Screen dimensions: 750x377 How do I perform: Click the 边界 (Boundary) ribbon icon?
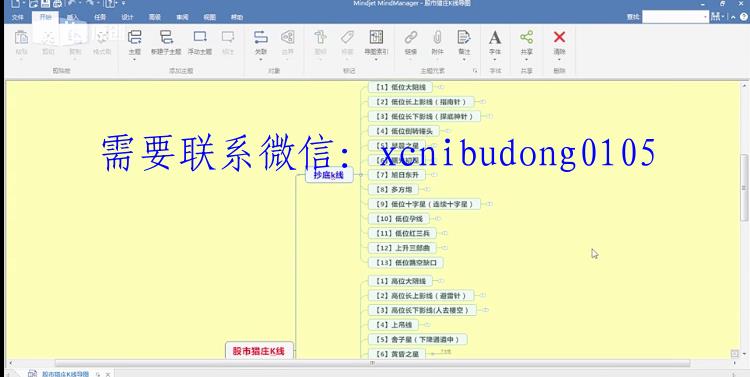coord(287,37)
